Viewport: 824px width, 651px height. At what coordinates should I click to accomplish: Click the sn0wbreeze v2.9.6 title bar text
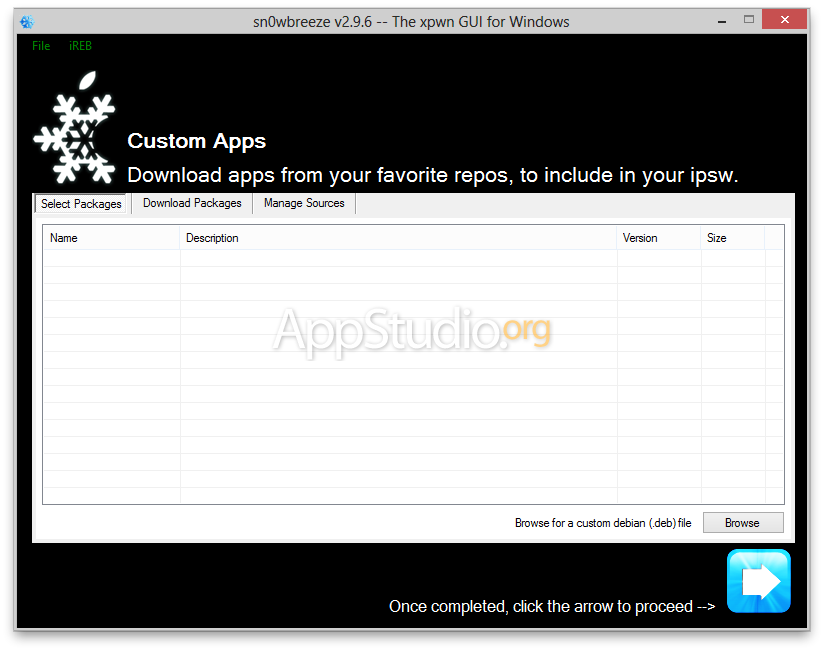[411, 21]
